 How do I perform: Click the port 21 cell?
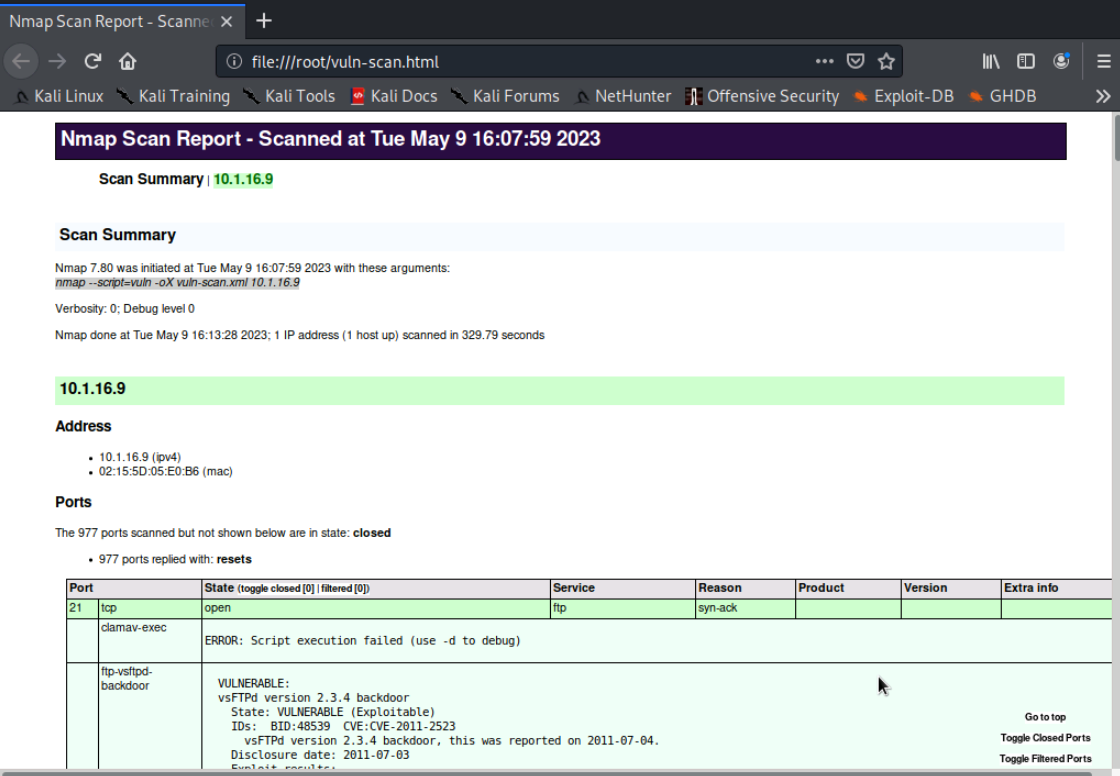pyautogui.click(x=82, y=608)
